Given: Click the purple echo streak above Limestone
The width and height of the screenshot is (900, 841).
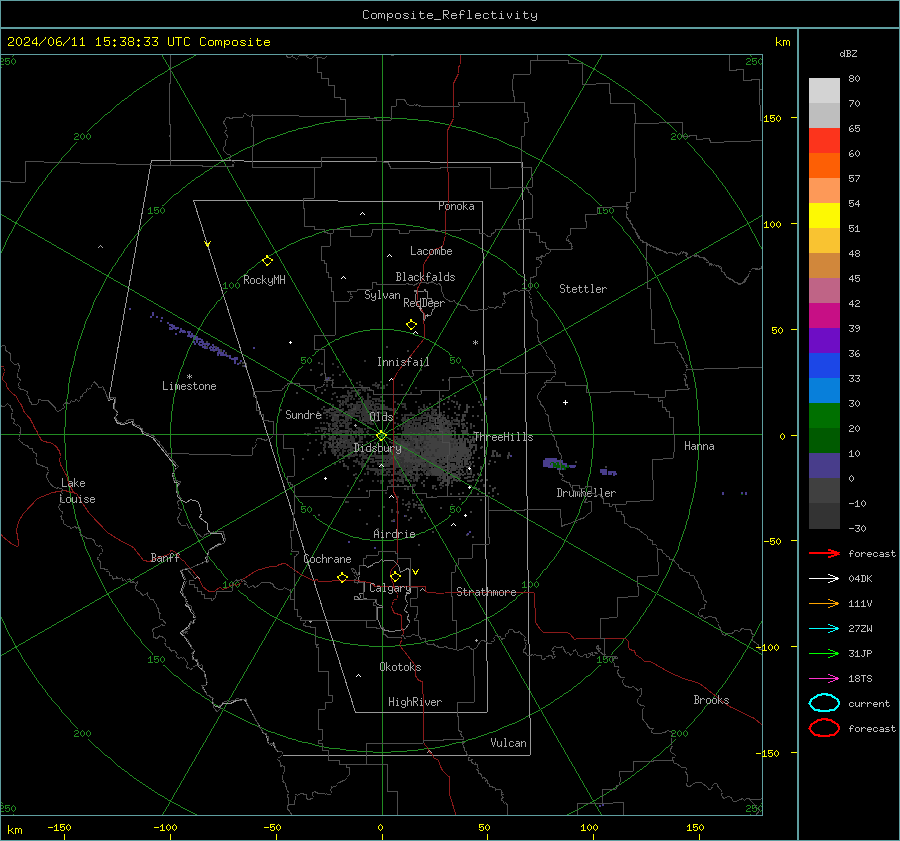Looking at the screenshot, I should [x=198, y=340].
